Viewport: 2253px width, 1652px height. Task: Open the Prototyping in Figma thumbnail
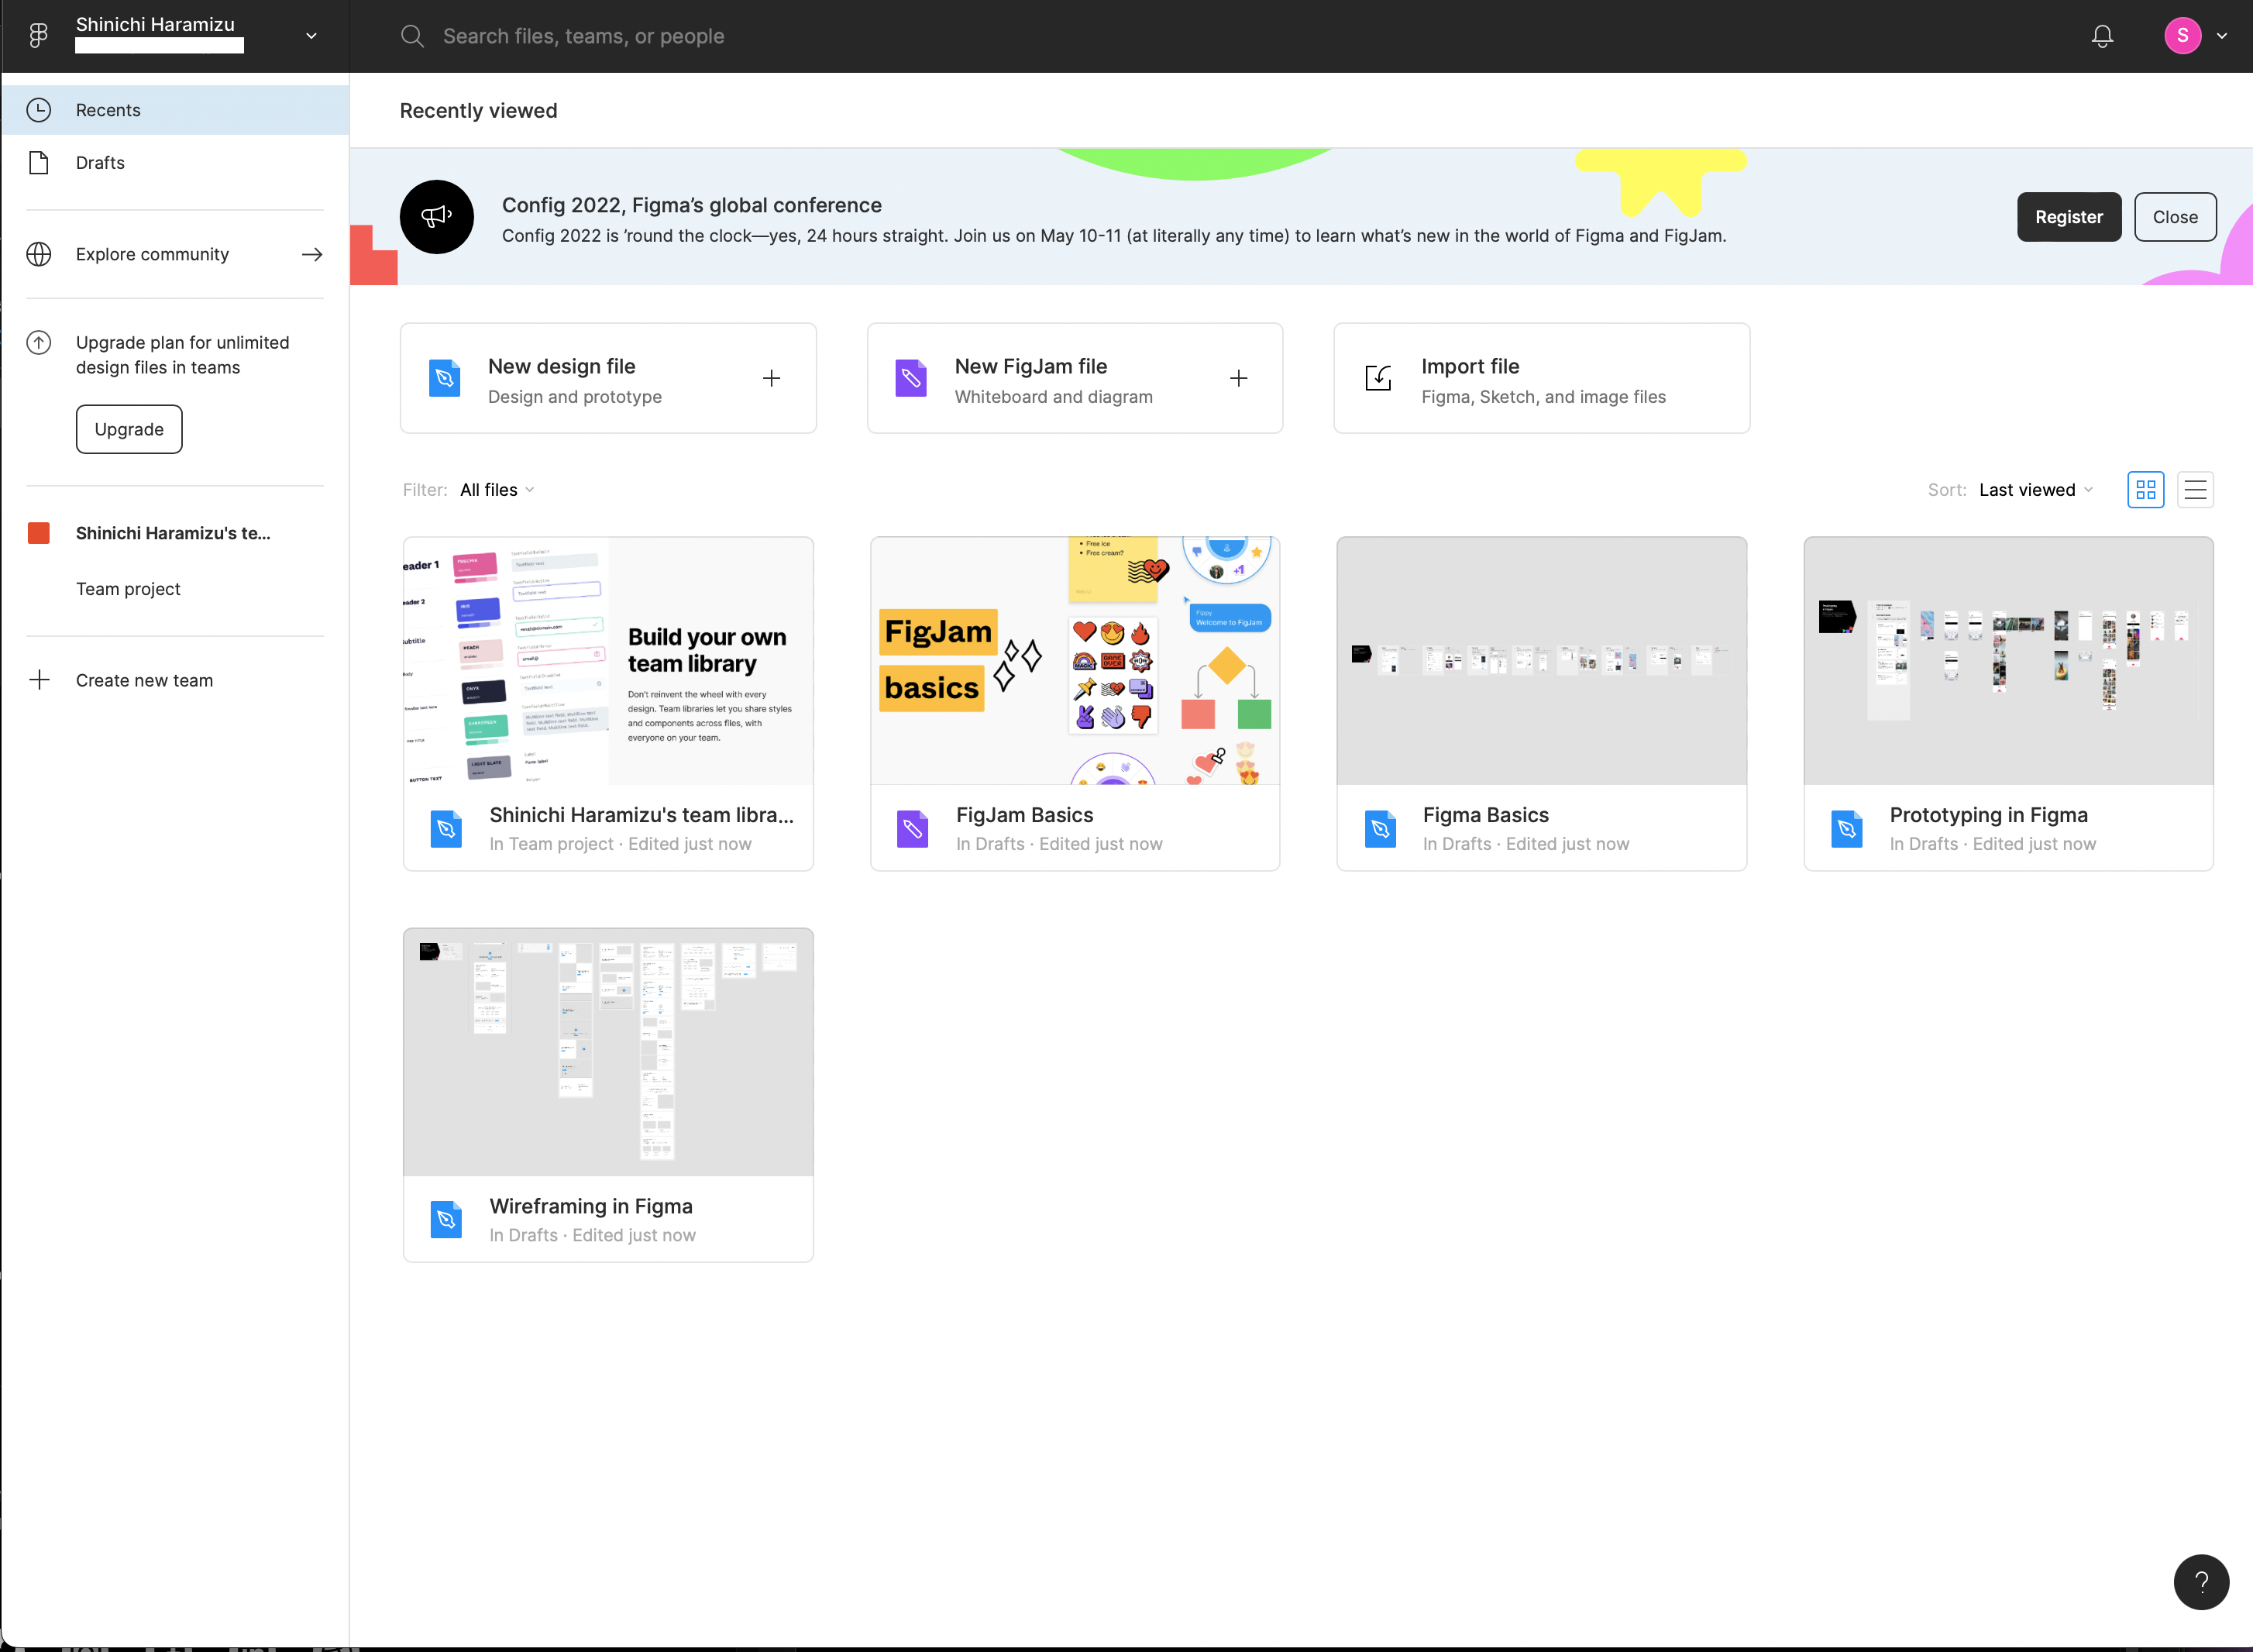(2008, 661)
